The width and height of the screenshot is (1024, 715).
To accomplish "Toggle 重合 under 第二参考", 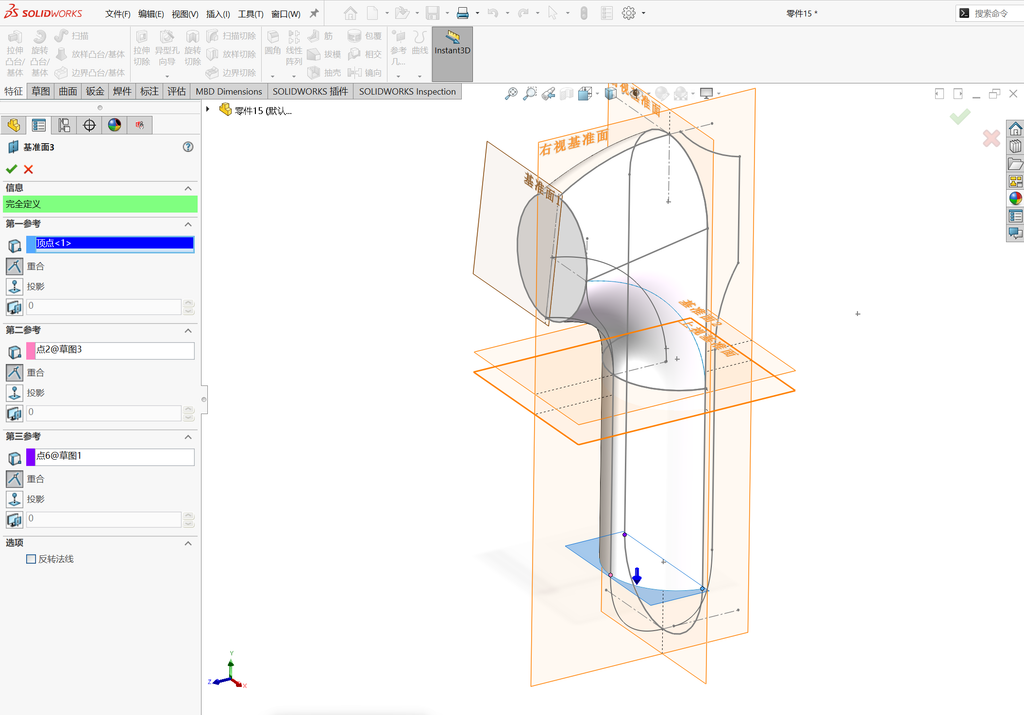I will coord(14,373).
